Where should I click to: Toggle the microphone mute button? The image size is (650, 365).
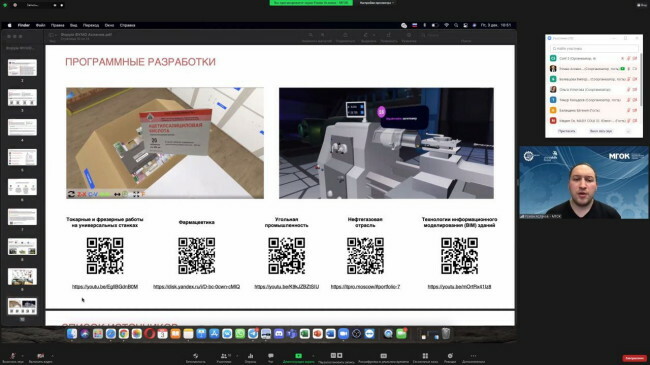(12, 356)
